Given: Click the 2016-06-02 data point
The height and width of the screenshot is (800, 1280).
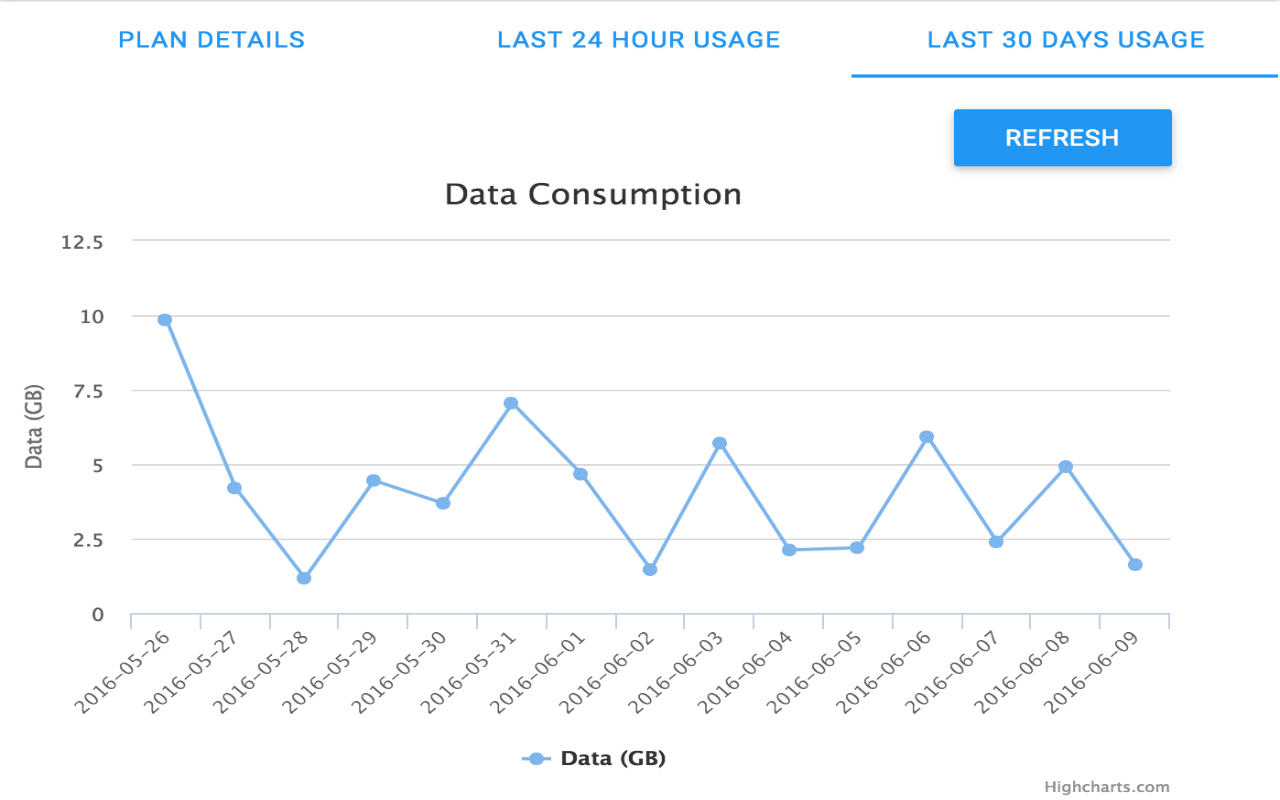Looking at the screenshot, I should [650, 569].
